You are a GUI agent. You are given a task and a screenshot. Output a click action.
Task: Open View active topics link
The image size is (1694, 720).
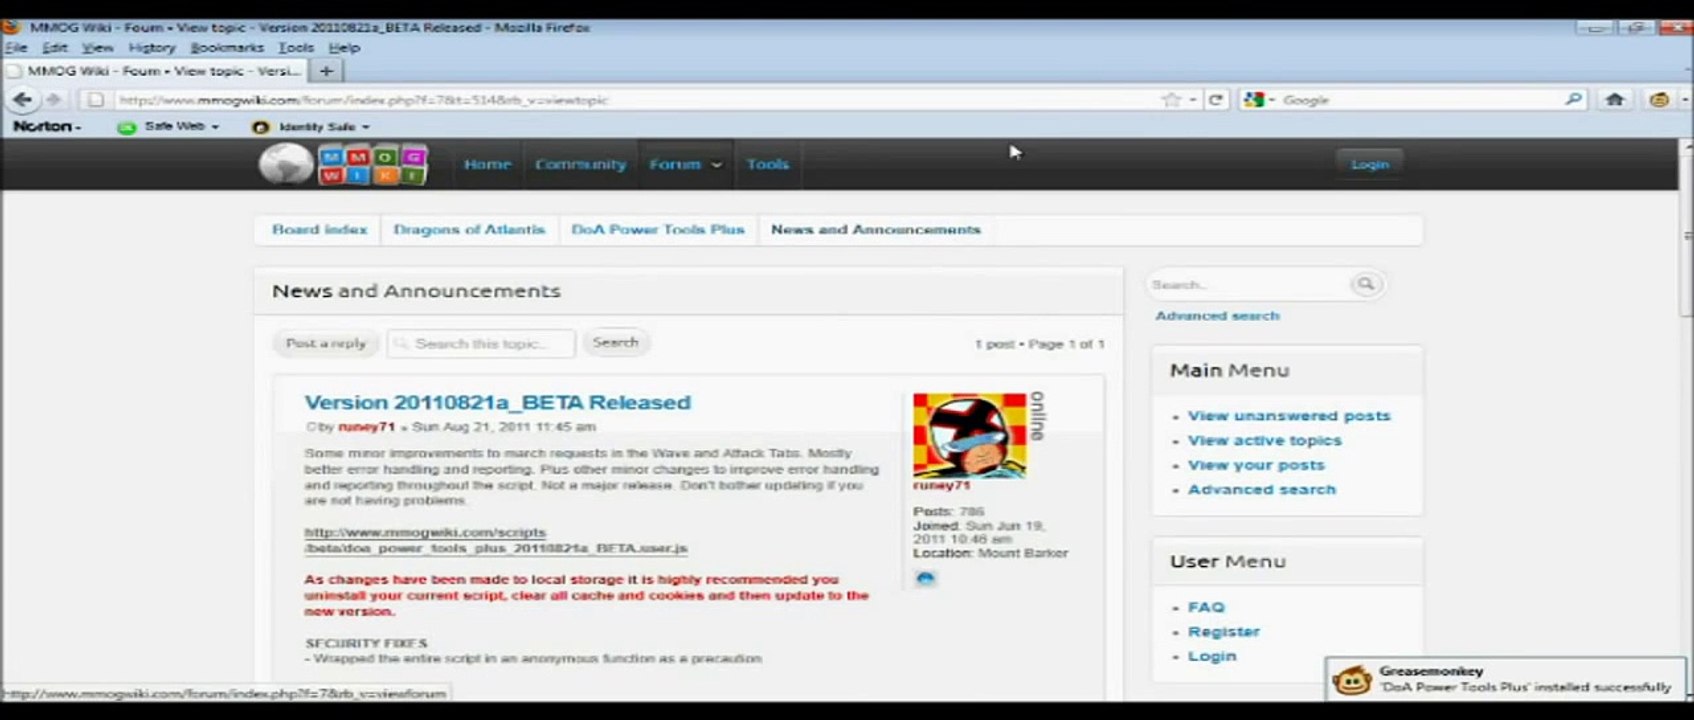1265,441
